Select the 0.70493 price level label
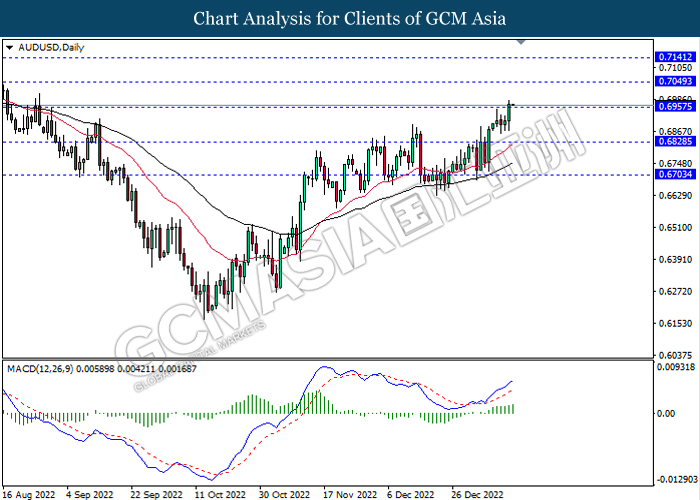The width and height of the screenshot is (700, 500). [x=675, y=81]
